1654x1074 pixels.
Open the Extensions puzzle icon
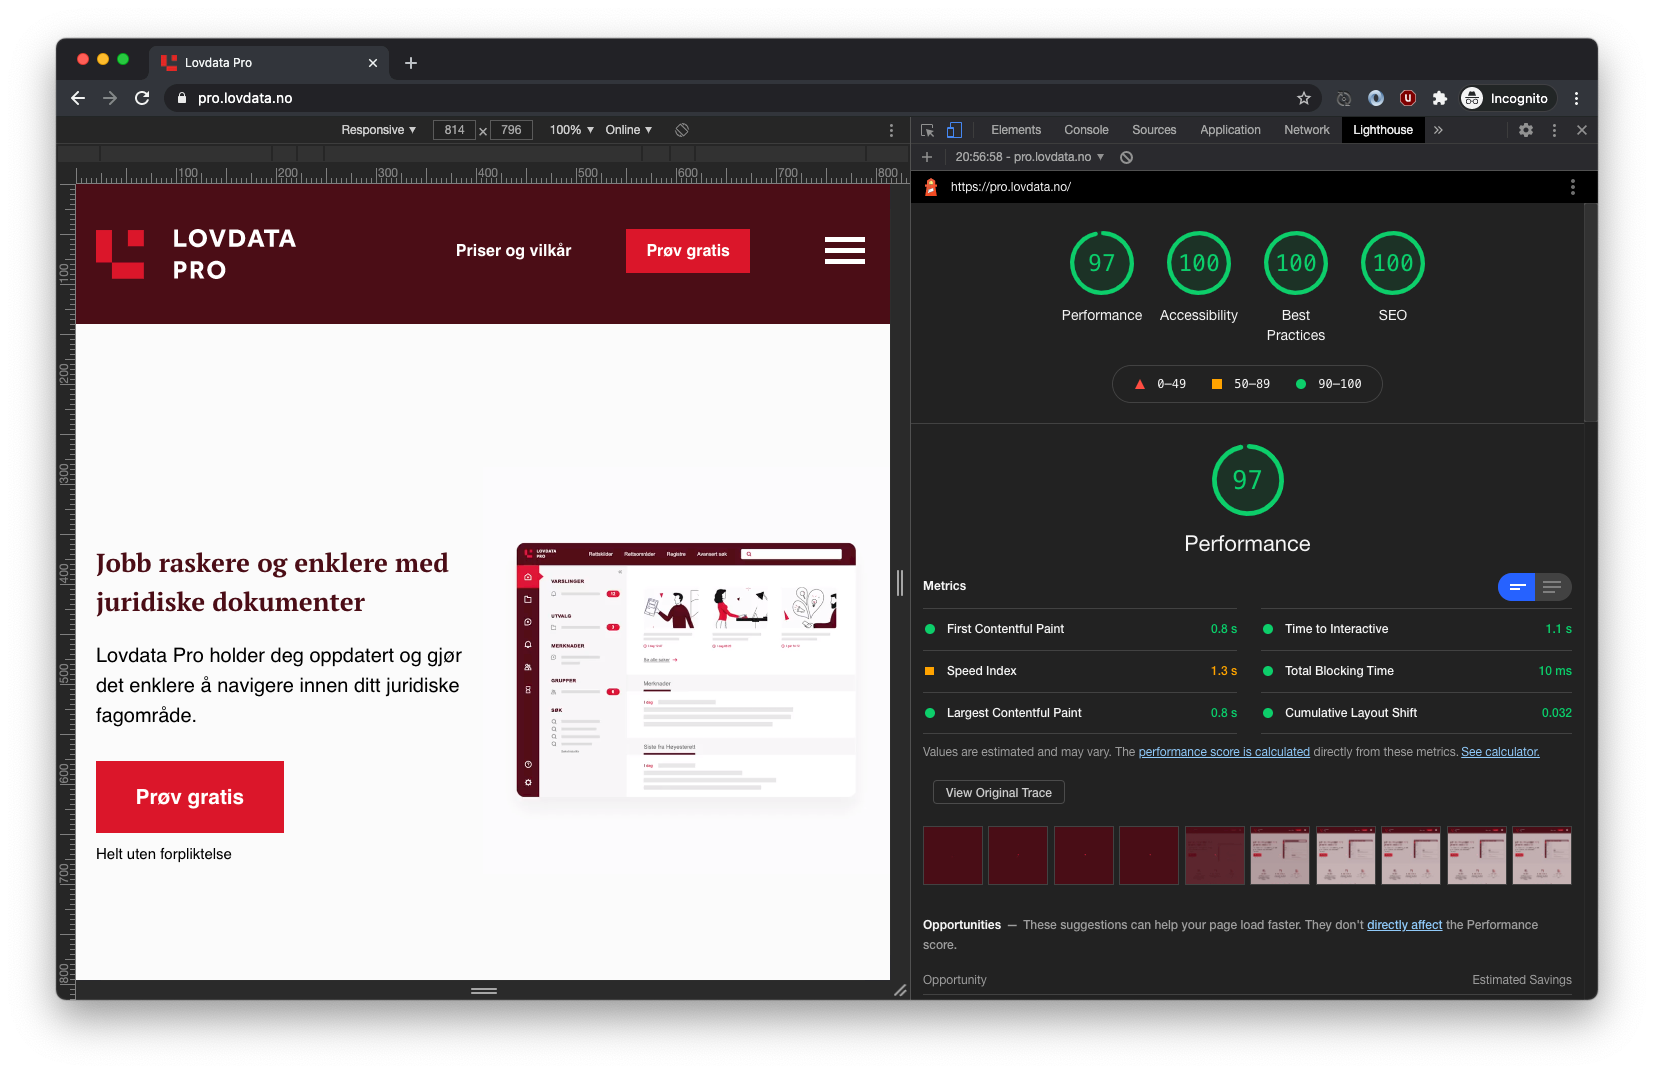tap(1440, 98)
